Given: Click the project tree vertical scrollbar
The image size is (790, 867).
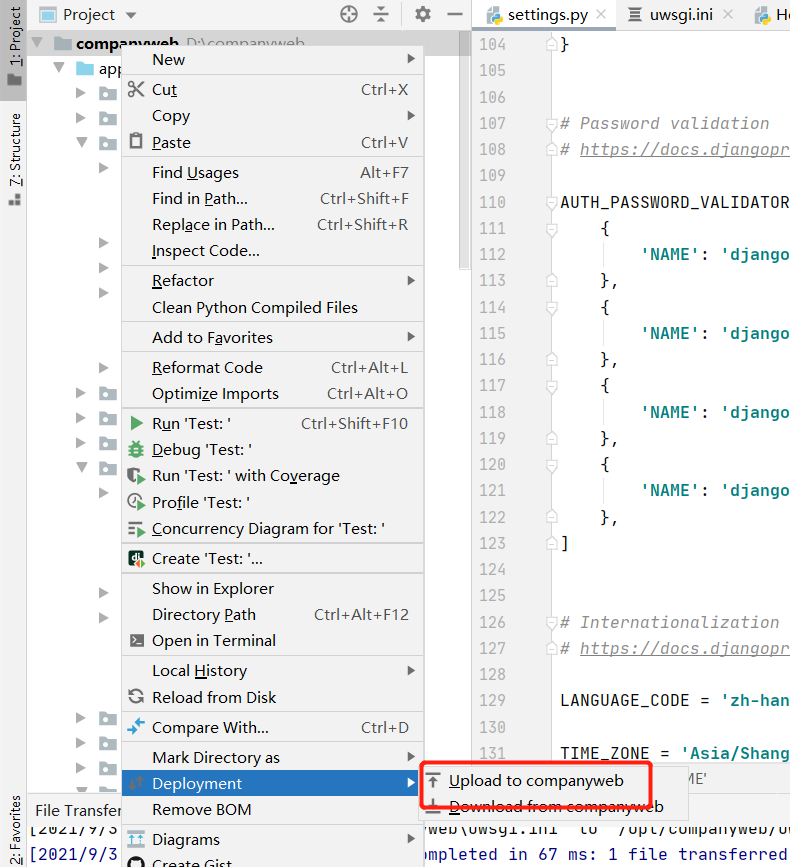Looking at the screenshot, I should click(x=464, y=149).
